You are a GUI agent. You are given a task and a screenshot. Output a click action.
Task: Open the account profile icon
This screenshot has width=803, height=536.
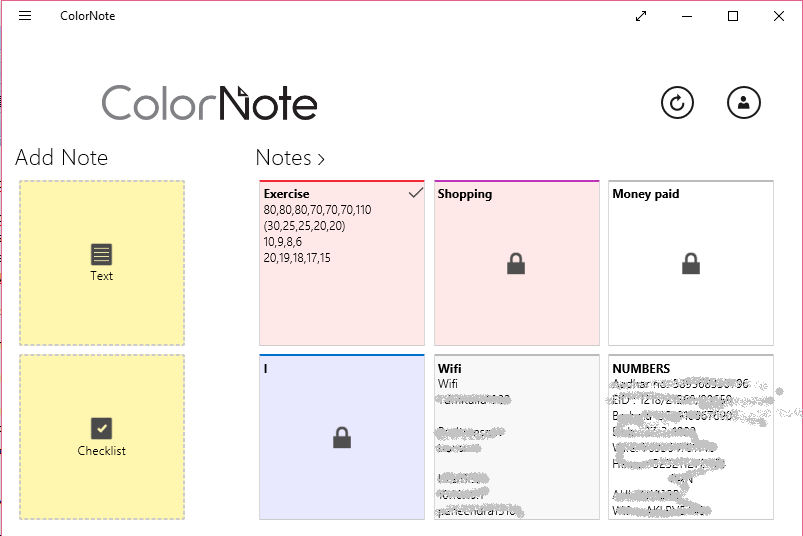(x=744, y=102)
